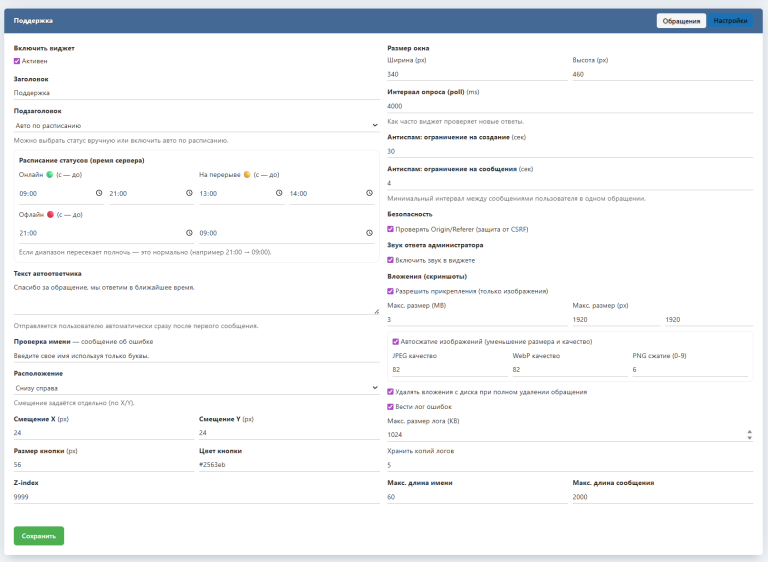Click clock icon in Online end time
The width and height of the screenshot is (768, 562).
[189, 193]
